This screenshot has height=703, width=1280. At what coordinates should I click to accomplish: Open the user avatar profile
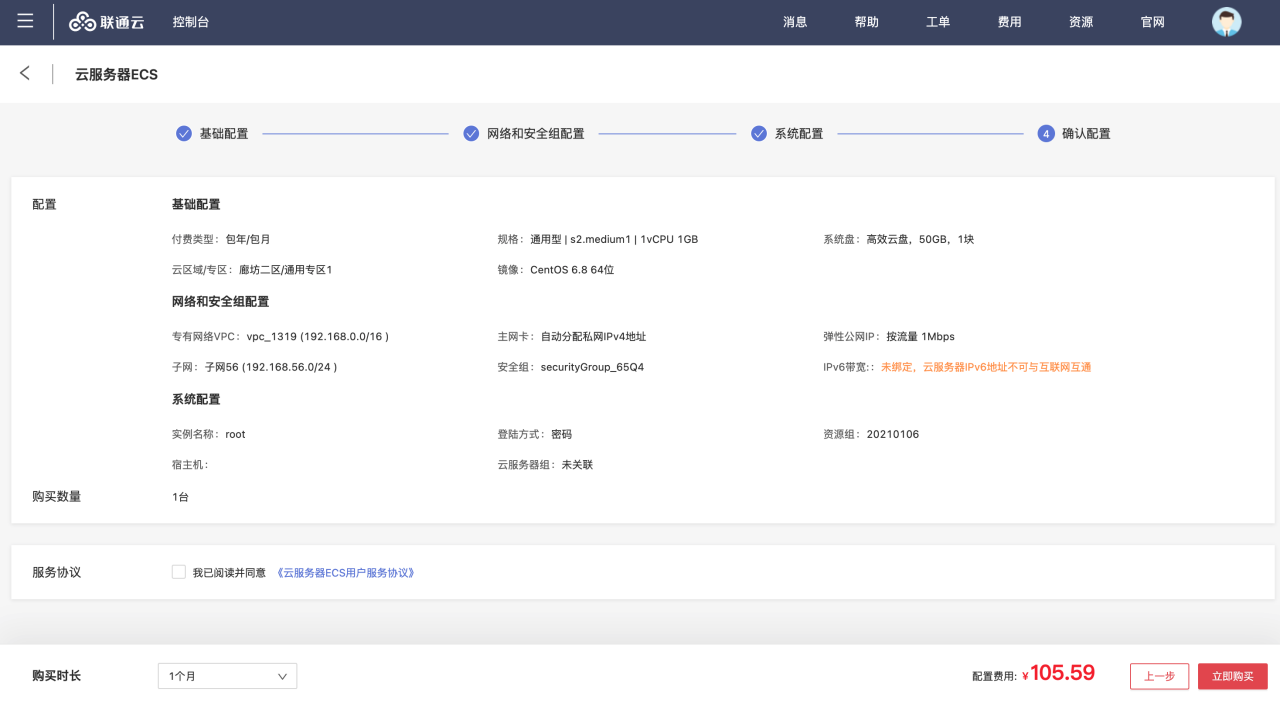pyautogui.click(x=1226, y=22)
